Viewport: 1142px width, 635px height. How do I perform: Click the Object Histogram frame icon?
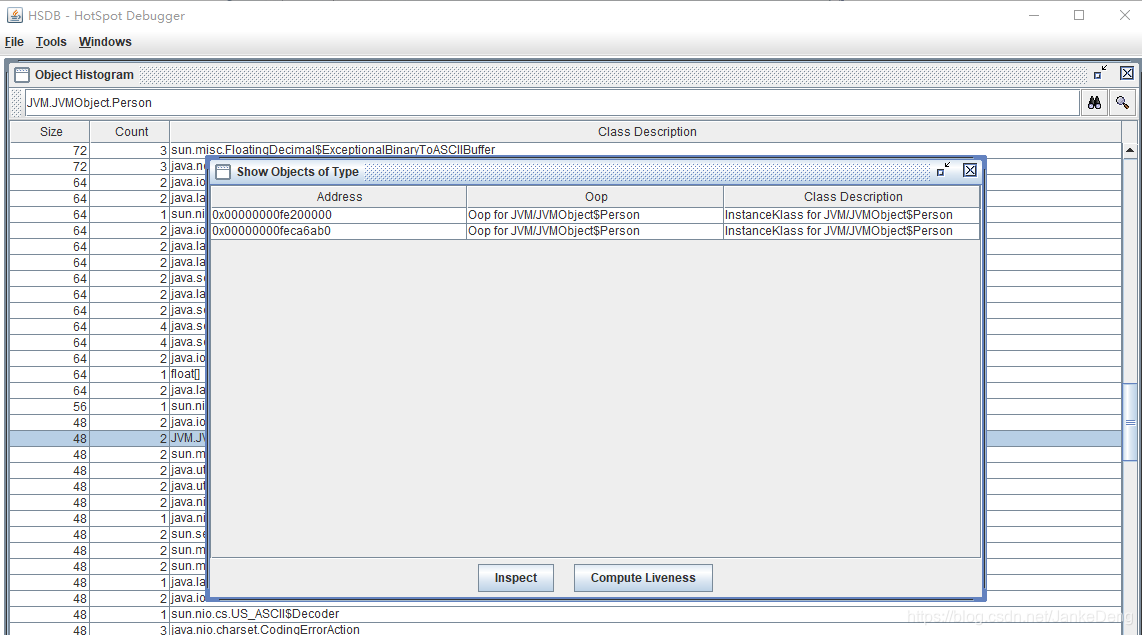22,74
